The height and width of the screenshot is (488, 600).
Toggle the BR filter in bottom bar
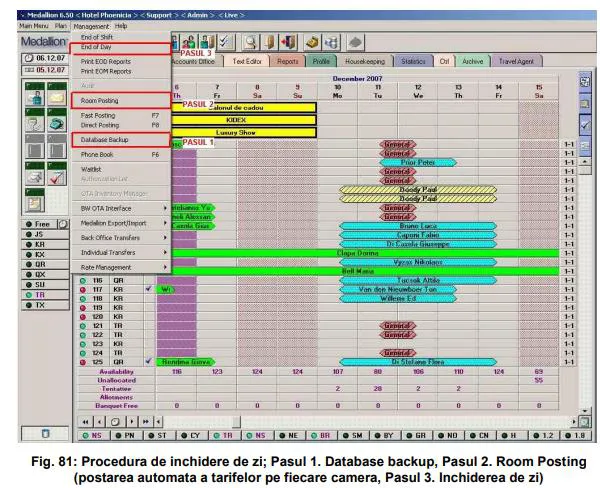click(x=321, y=436)
